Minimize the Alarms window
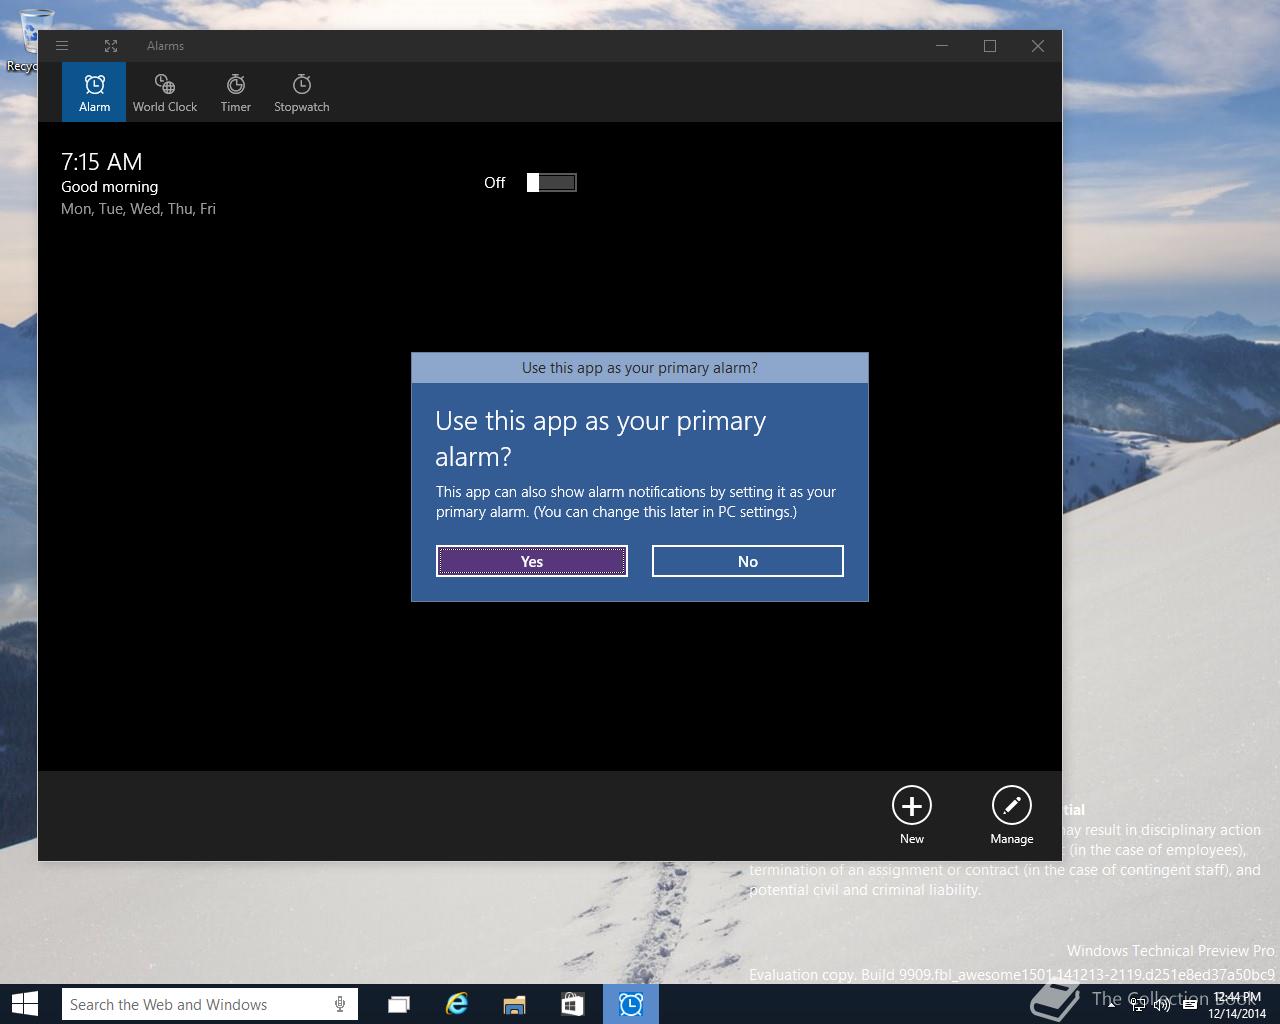This screenshot has height=1024, width=1280. coord(942,46)
